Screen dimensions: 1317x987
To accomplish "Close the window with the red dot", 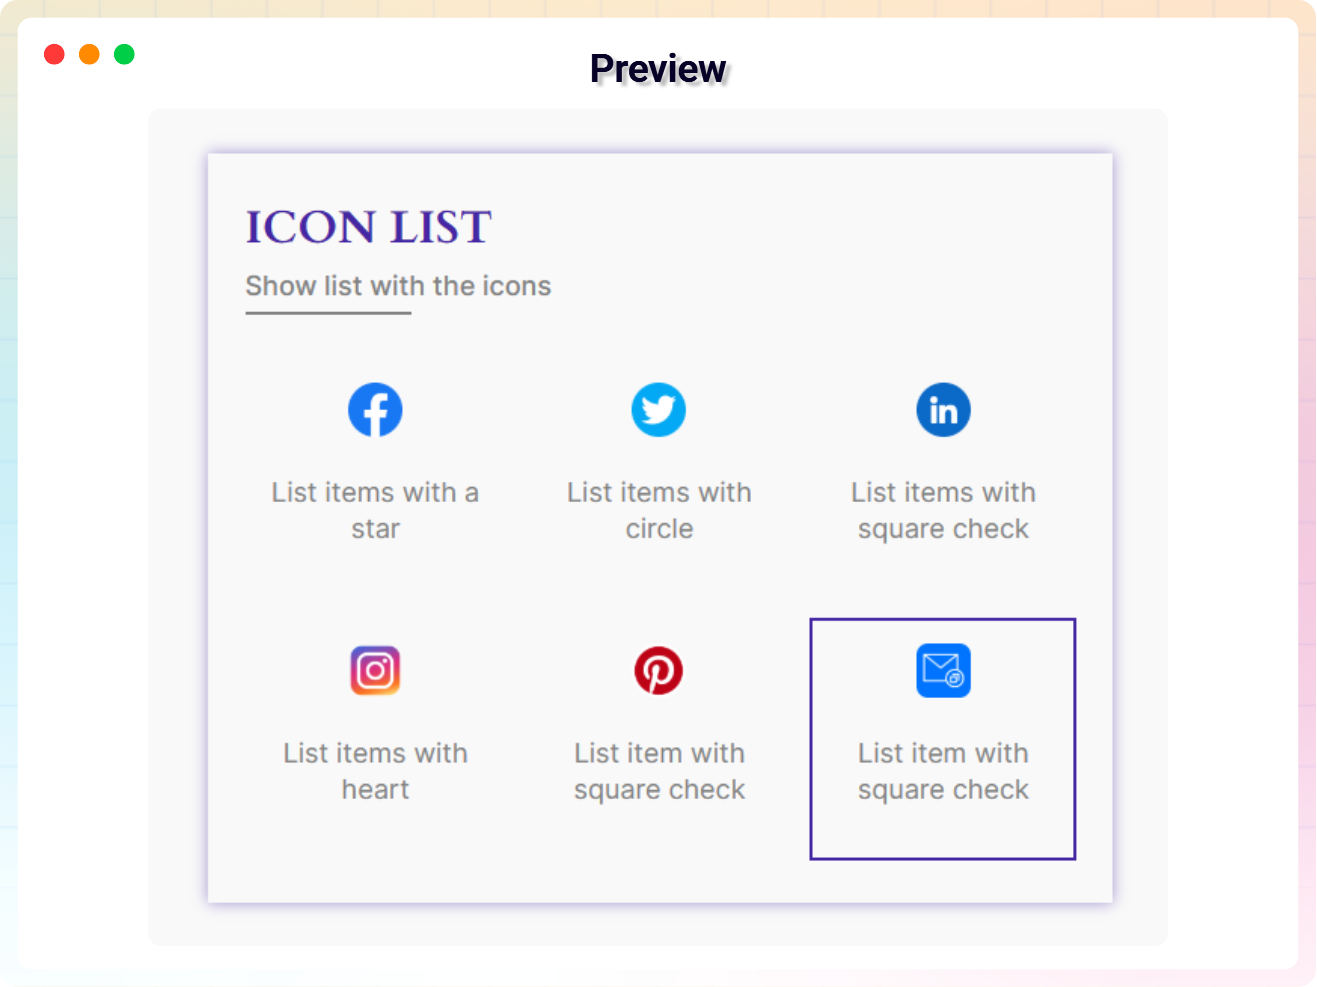I will pos(55,54).
